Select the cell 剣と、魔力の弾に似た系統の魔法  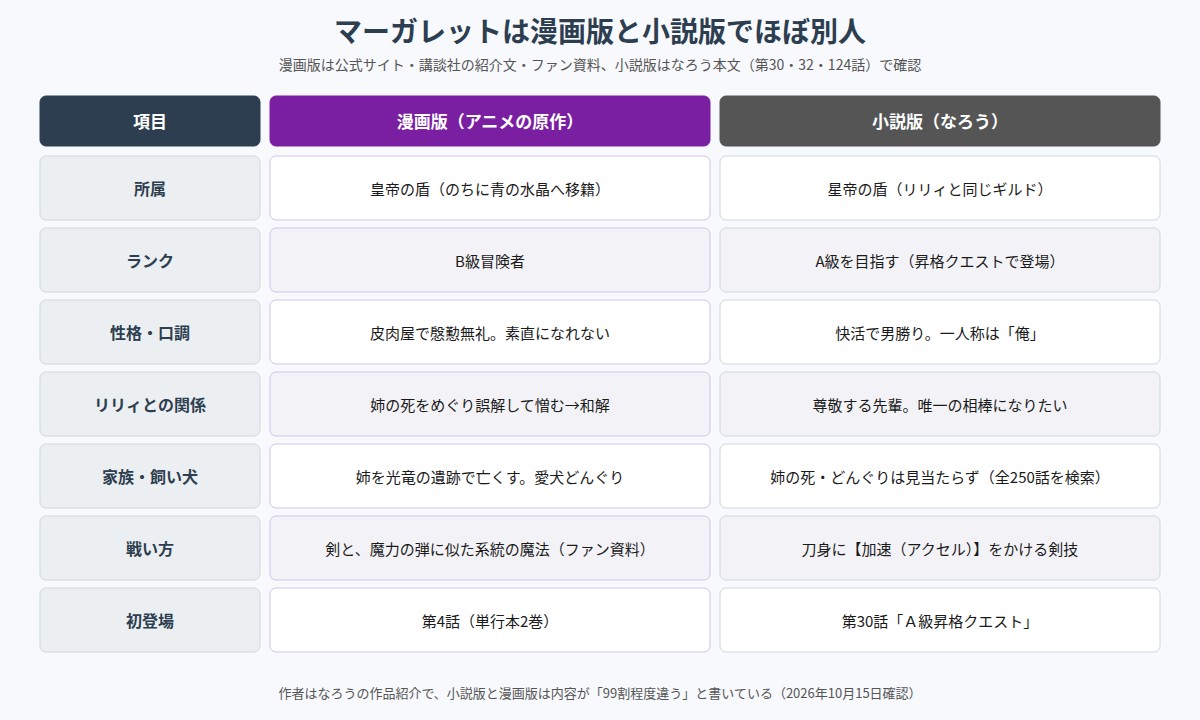point(490,548)
